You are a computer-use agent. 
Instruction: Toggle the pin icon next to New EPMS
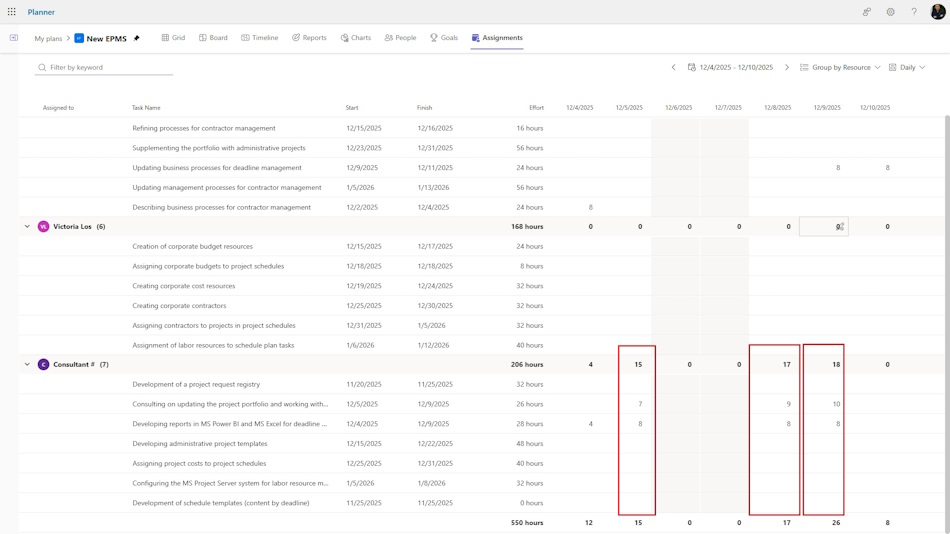(136, 38)
